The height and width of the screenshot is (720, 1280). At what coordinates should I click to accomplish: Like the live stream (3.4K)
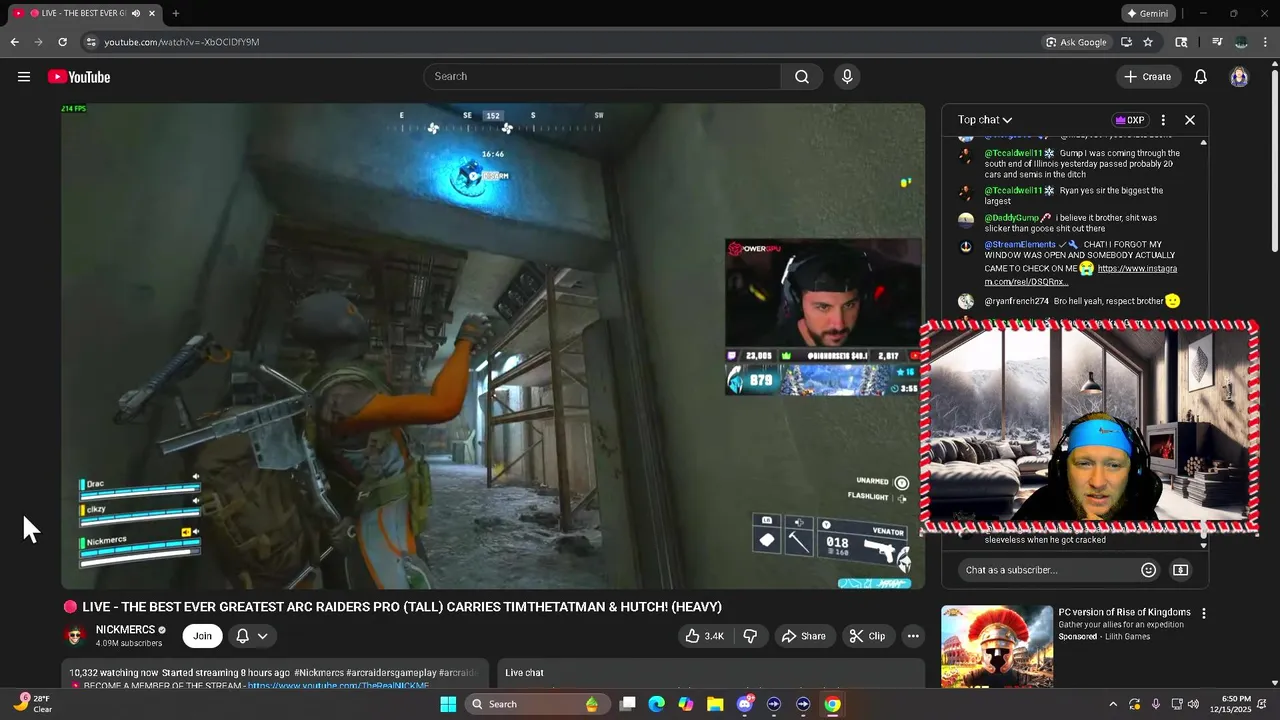pyautogui.click(x=705, y=636)
